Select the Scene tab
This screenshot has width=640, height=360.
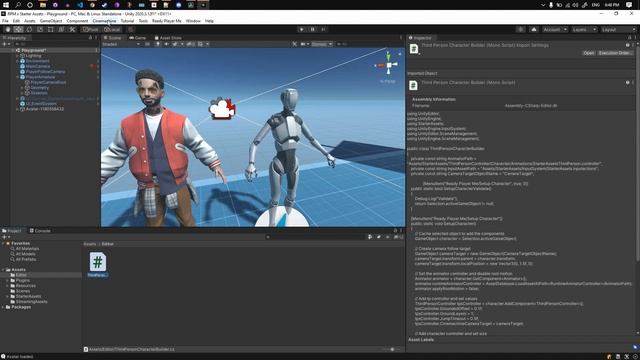point(113,38)
